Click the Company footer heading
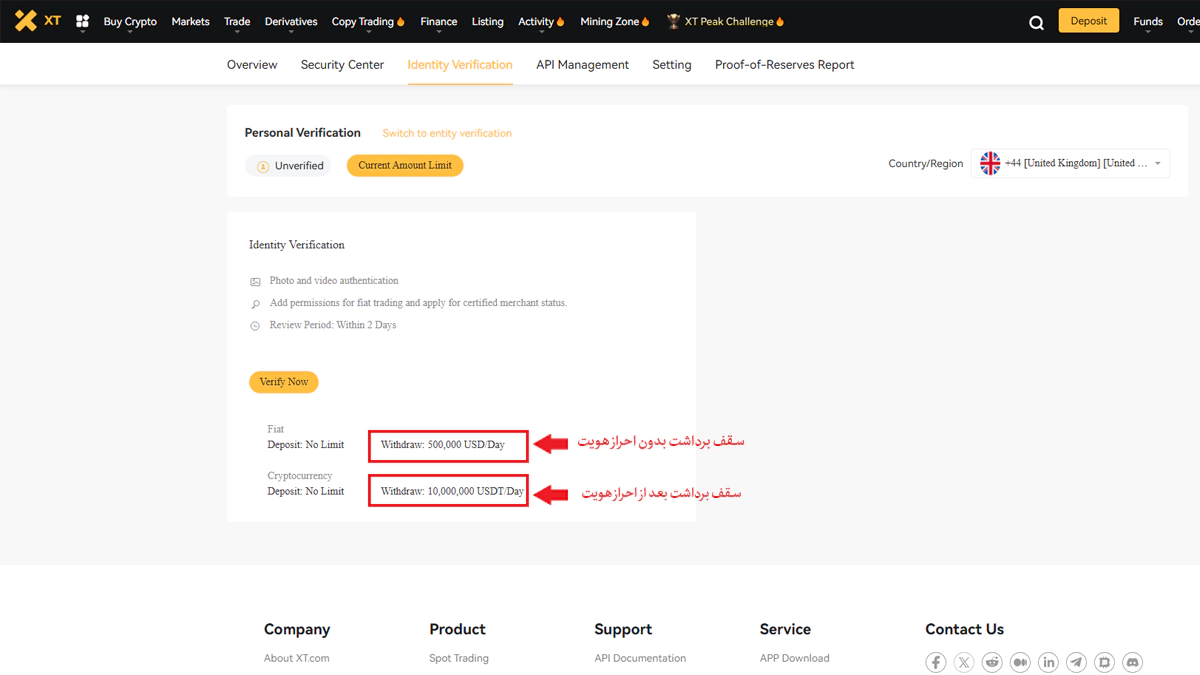1200x675 pixels. tap(297, 629)
